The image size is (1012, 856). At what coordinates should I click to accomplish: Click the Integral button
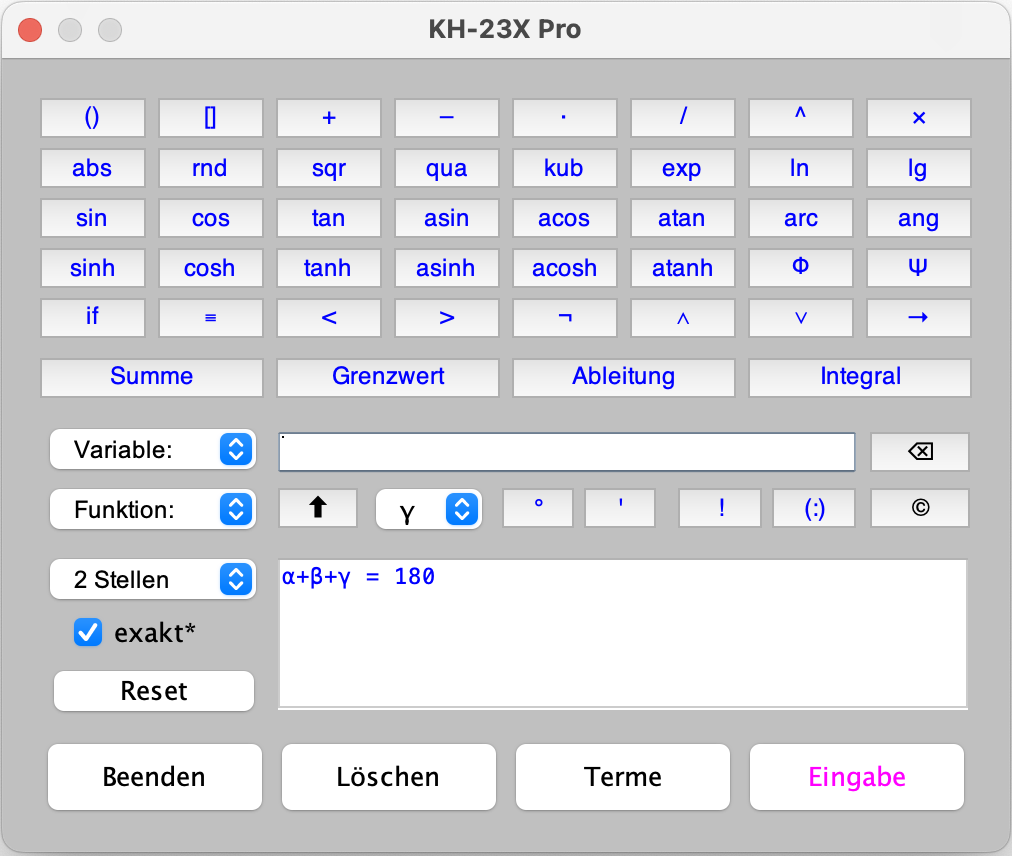coord(860,377)
